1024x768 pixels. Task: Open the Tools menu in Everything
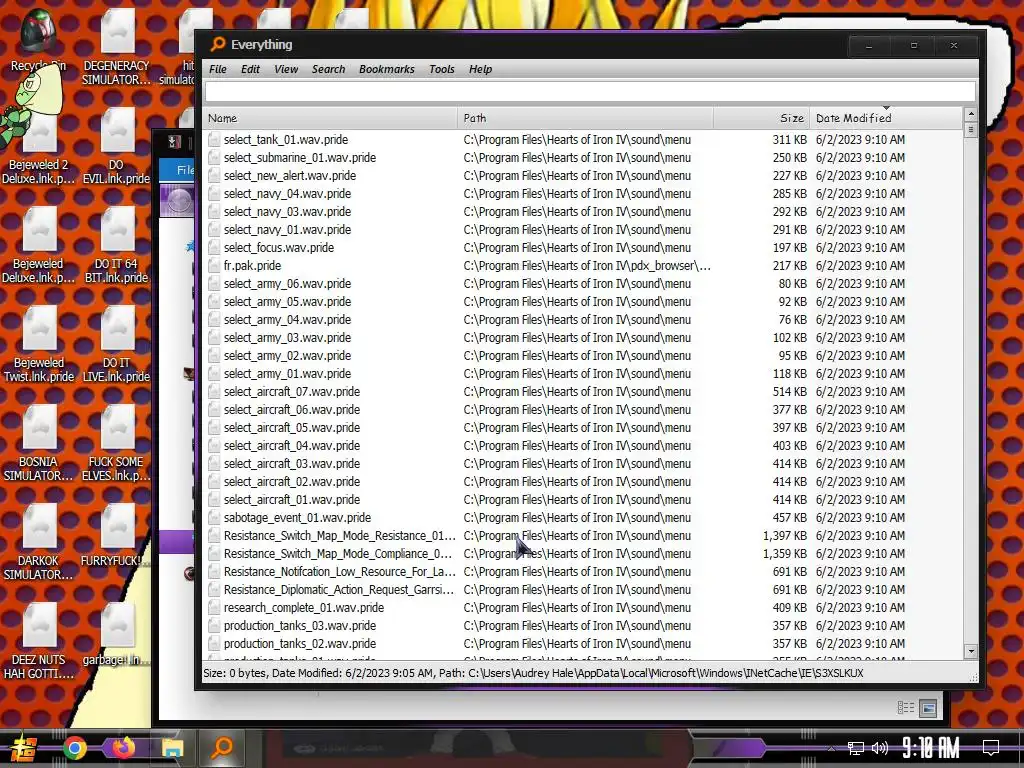pyautogui.click(x=441, y=69)
